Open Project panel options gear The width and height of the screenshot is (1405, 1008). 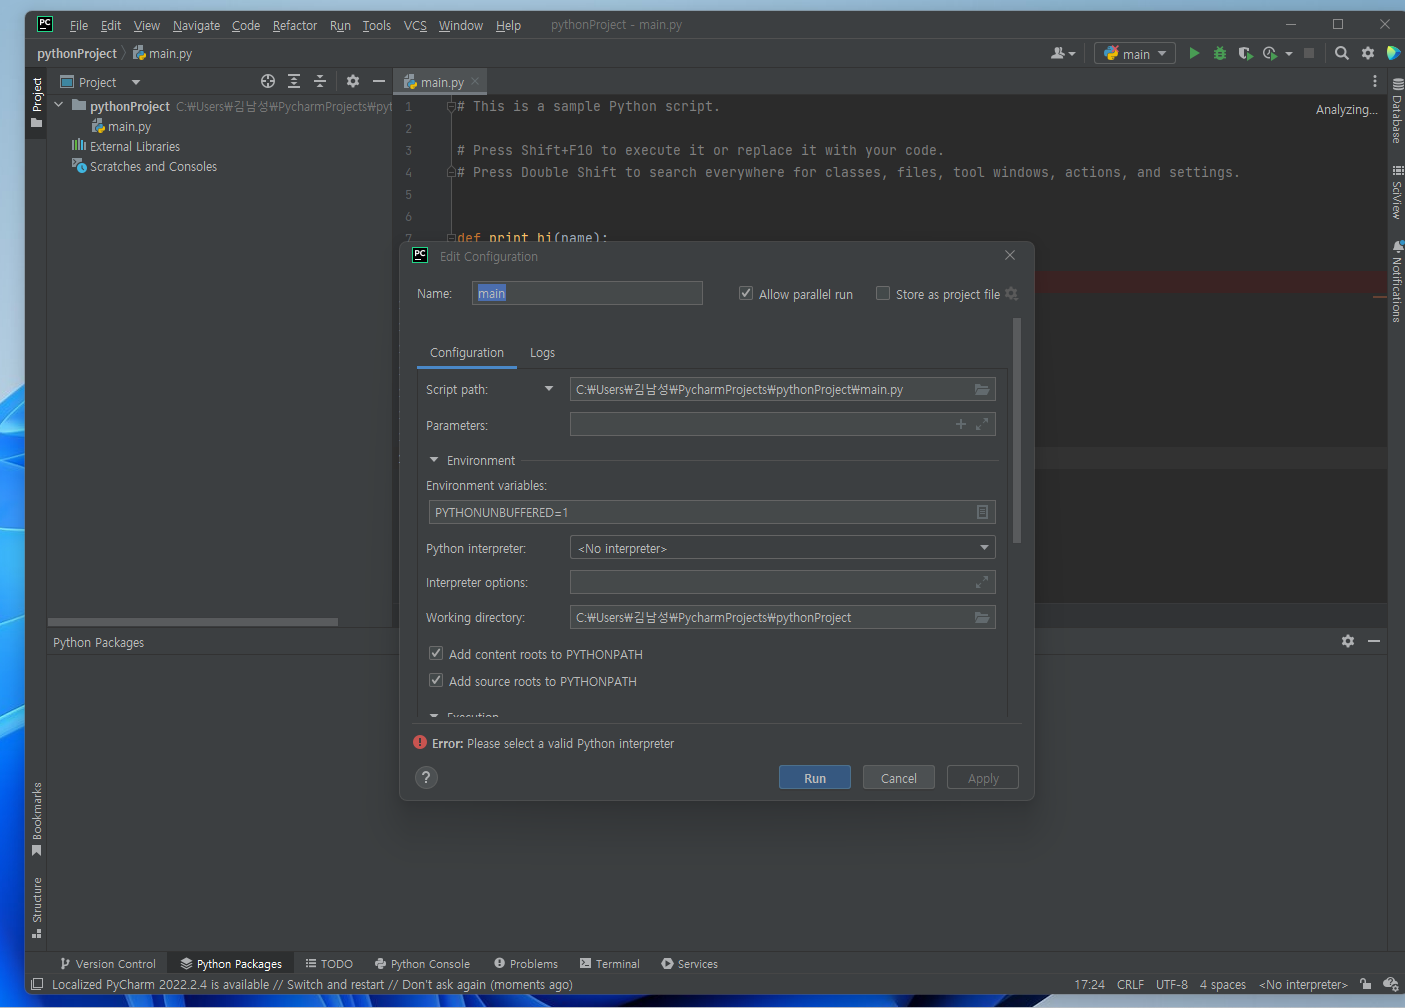(x=353, y=81)
